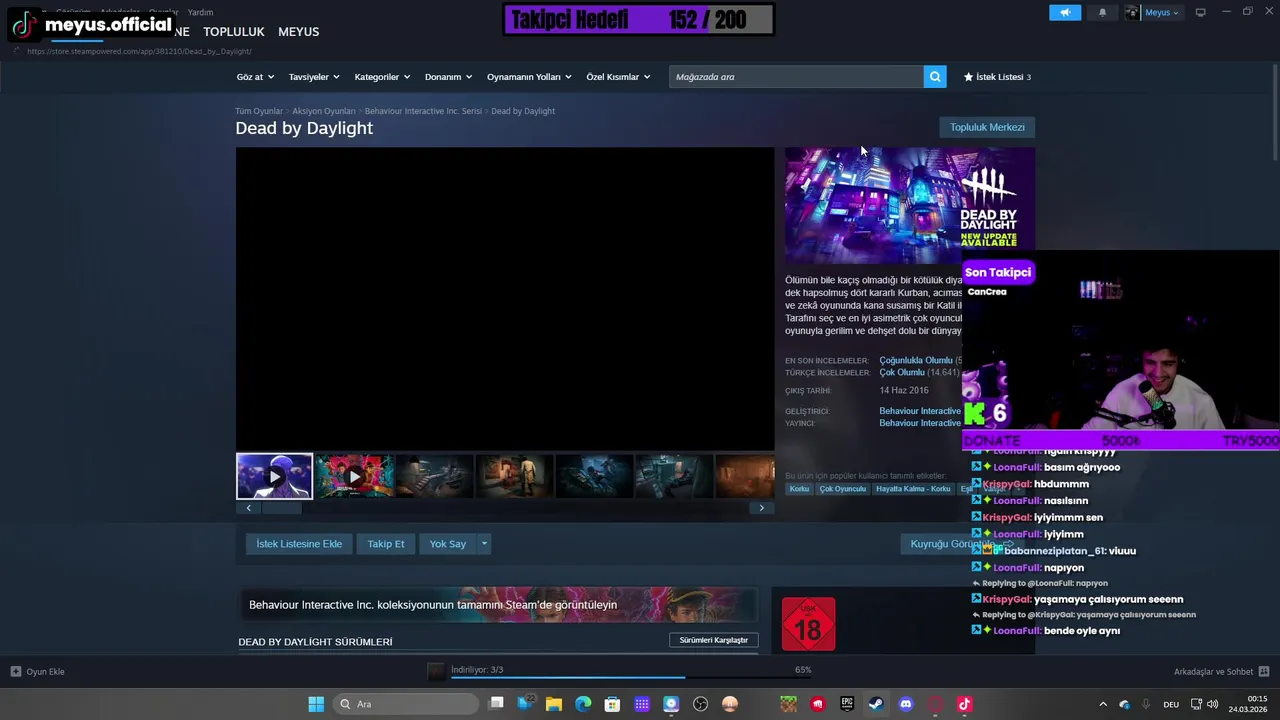Open Çoğunlukla Olumlu recent reviews link

coord(916,360)
